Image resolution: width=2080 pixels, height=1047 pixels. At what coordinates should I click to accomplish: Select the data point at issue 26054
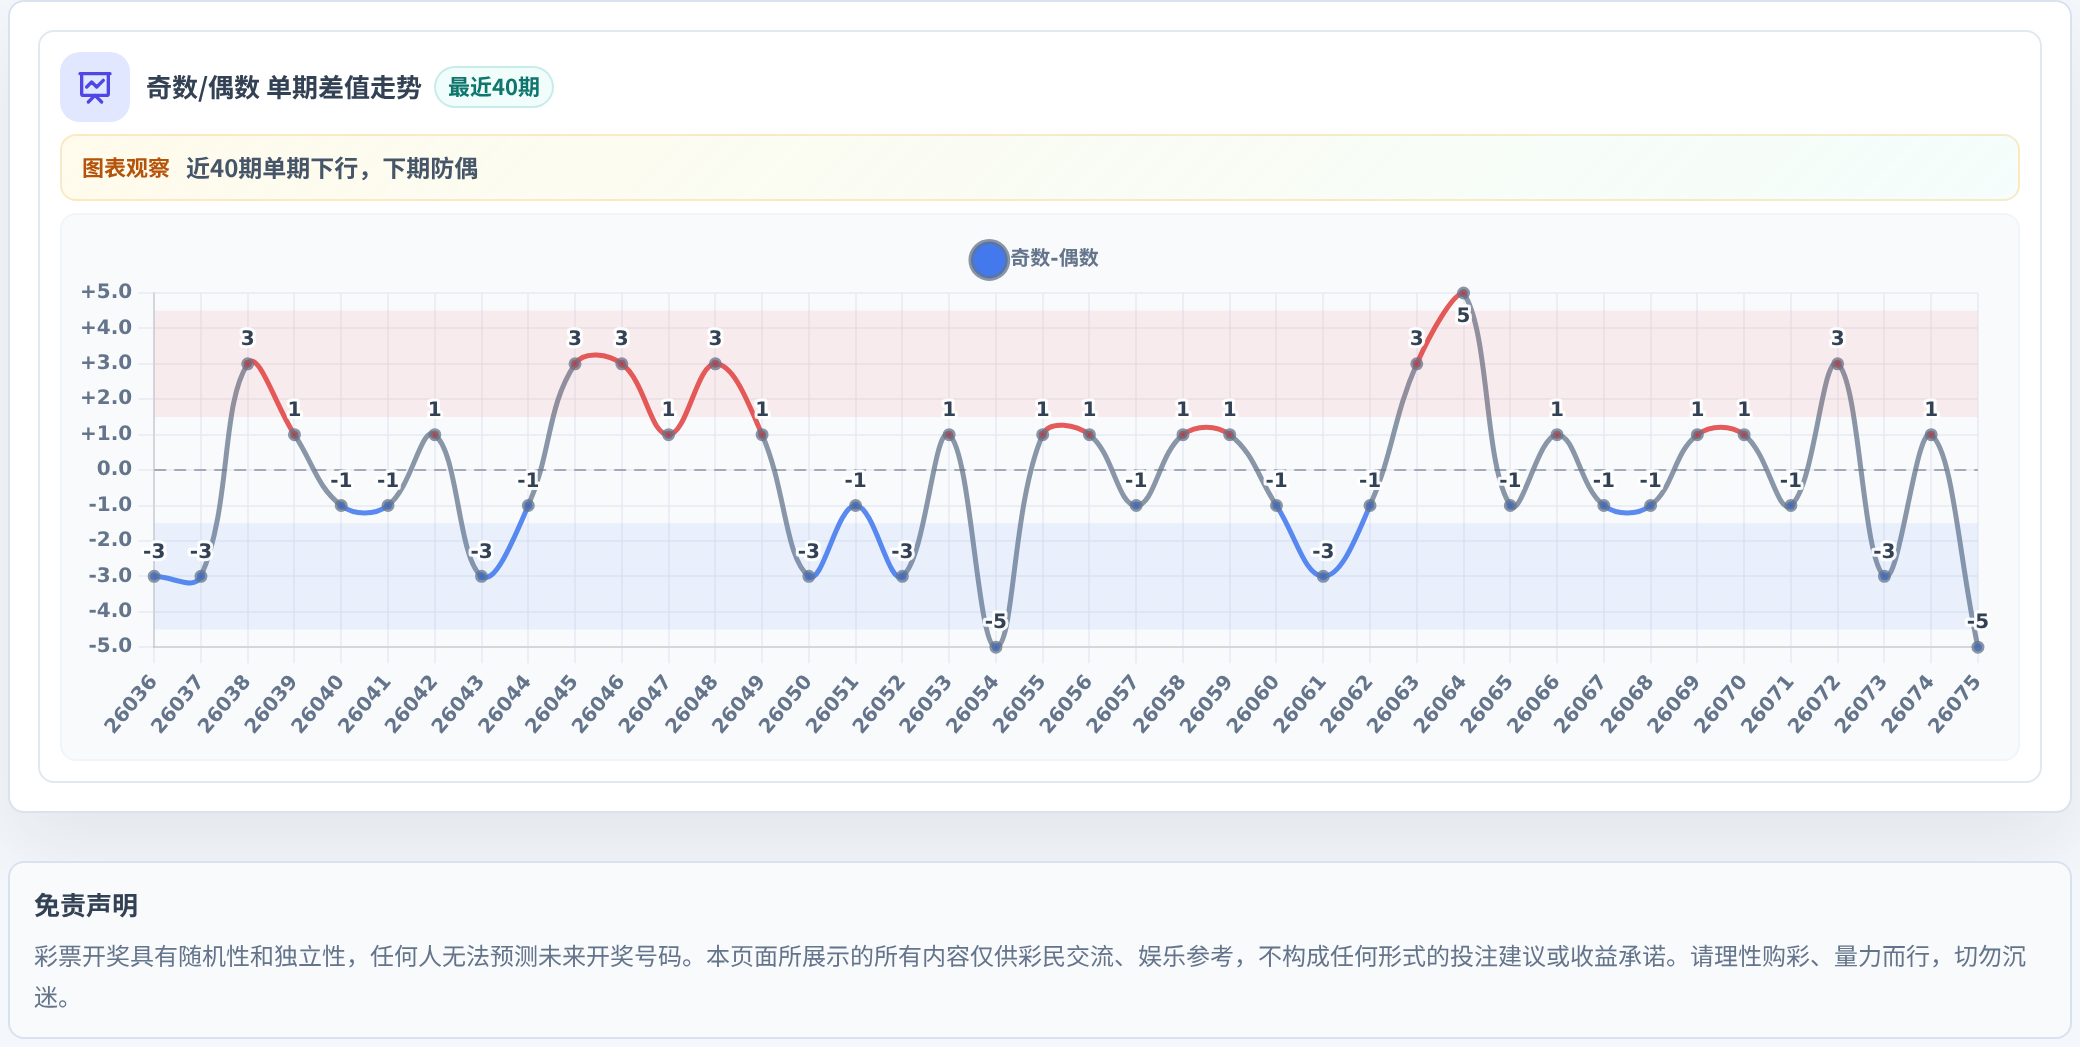(995, 647)
